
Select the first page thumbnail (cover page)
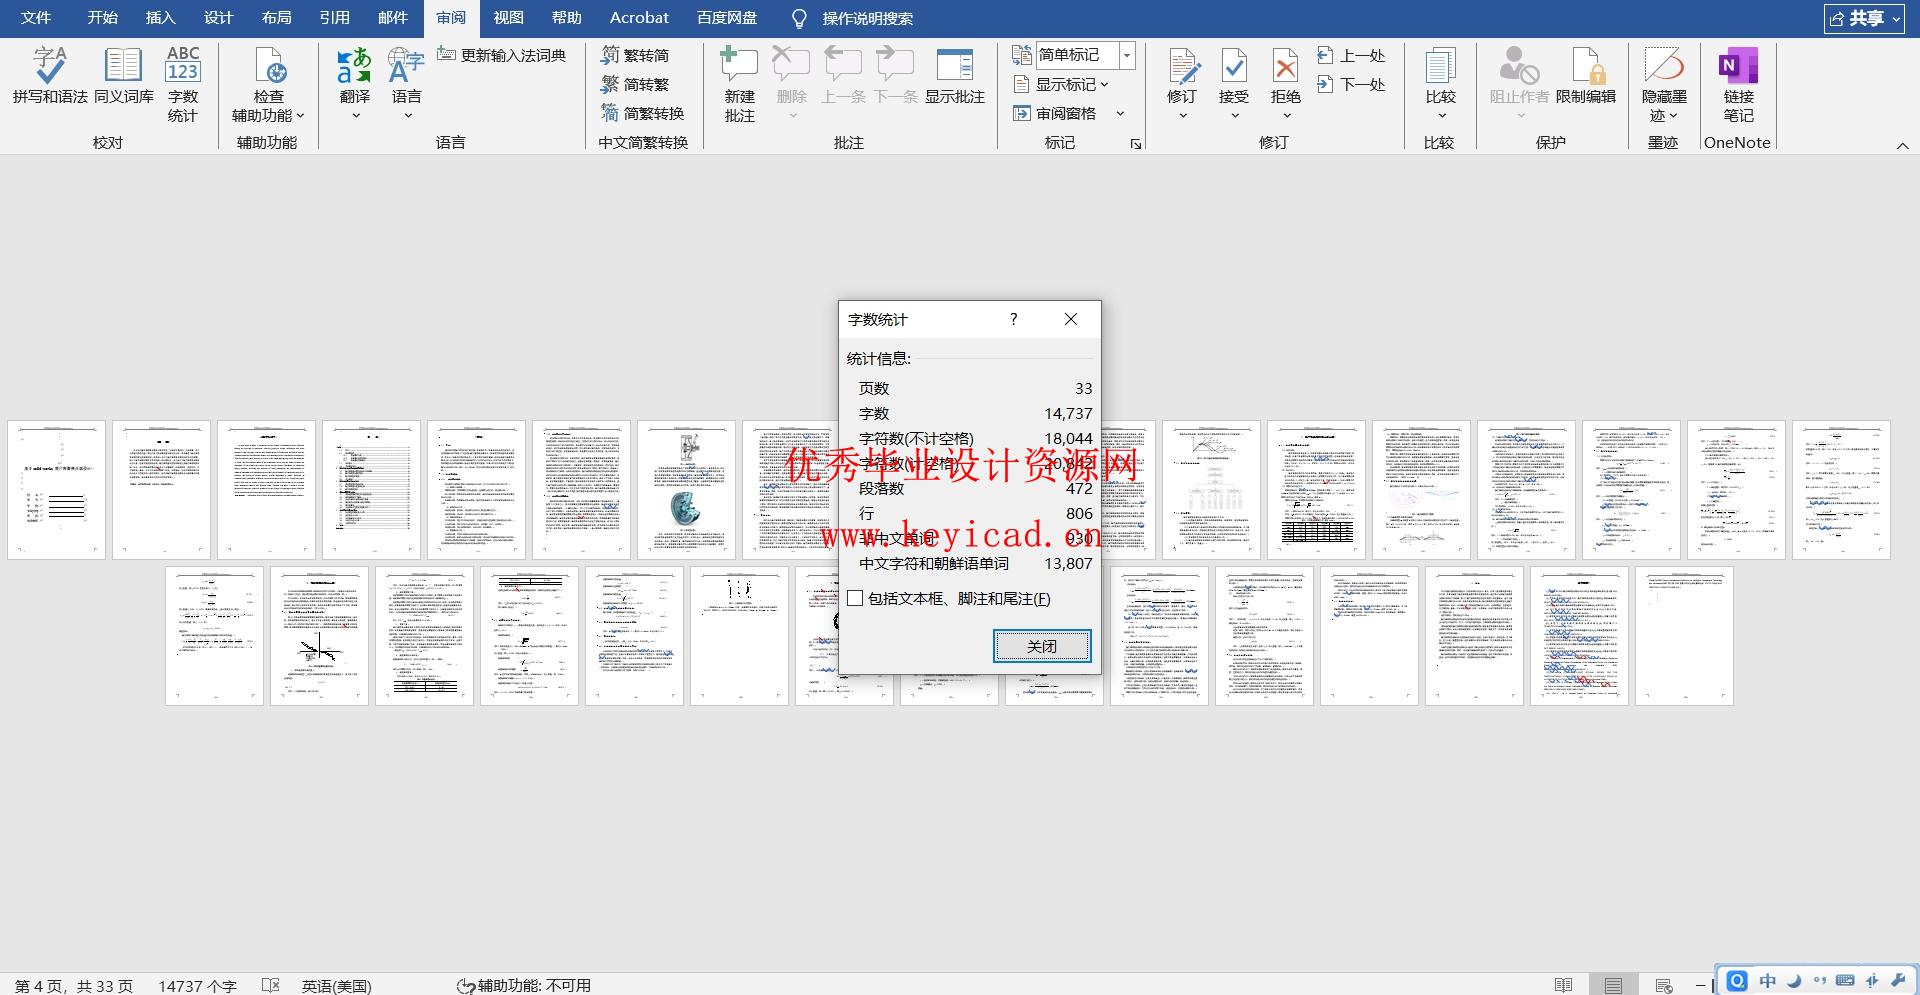tap(56, 490)
